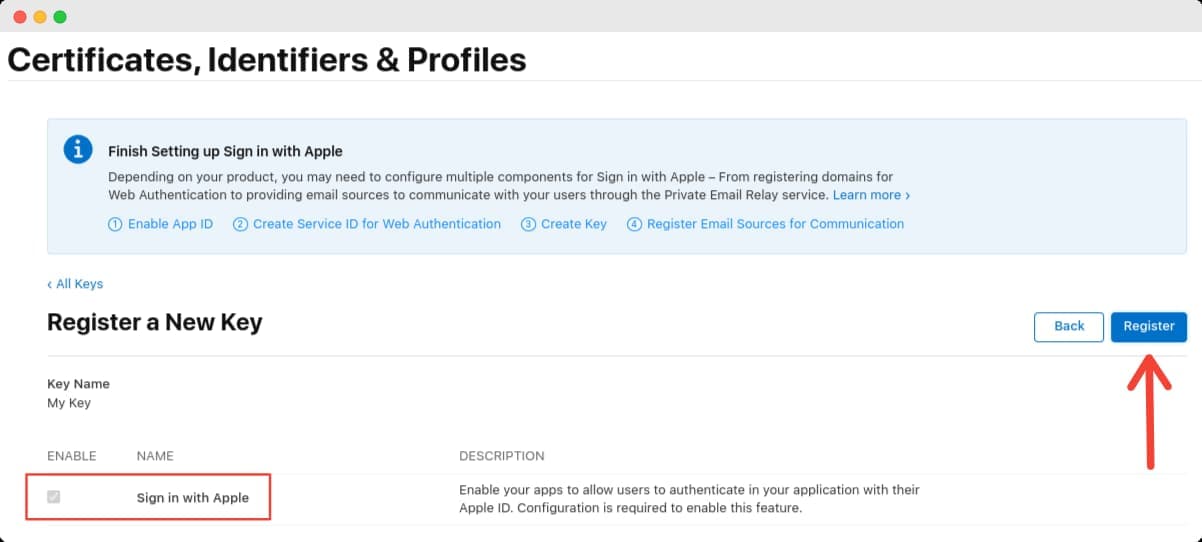
Task: Click the green maximize window button
Action: 60,17
